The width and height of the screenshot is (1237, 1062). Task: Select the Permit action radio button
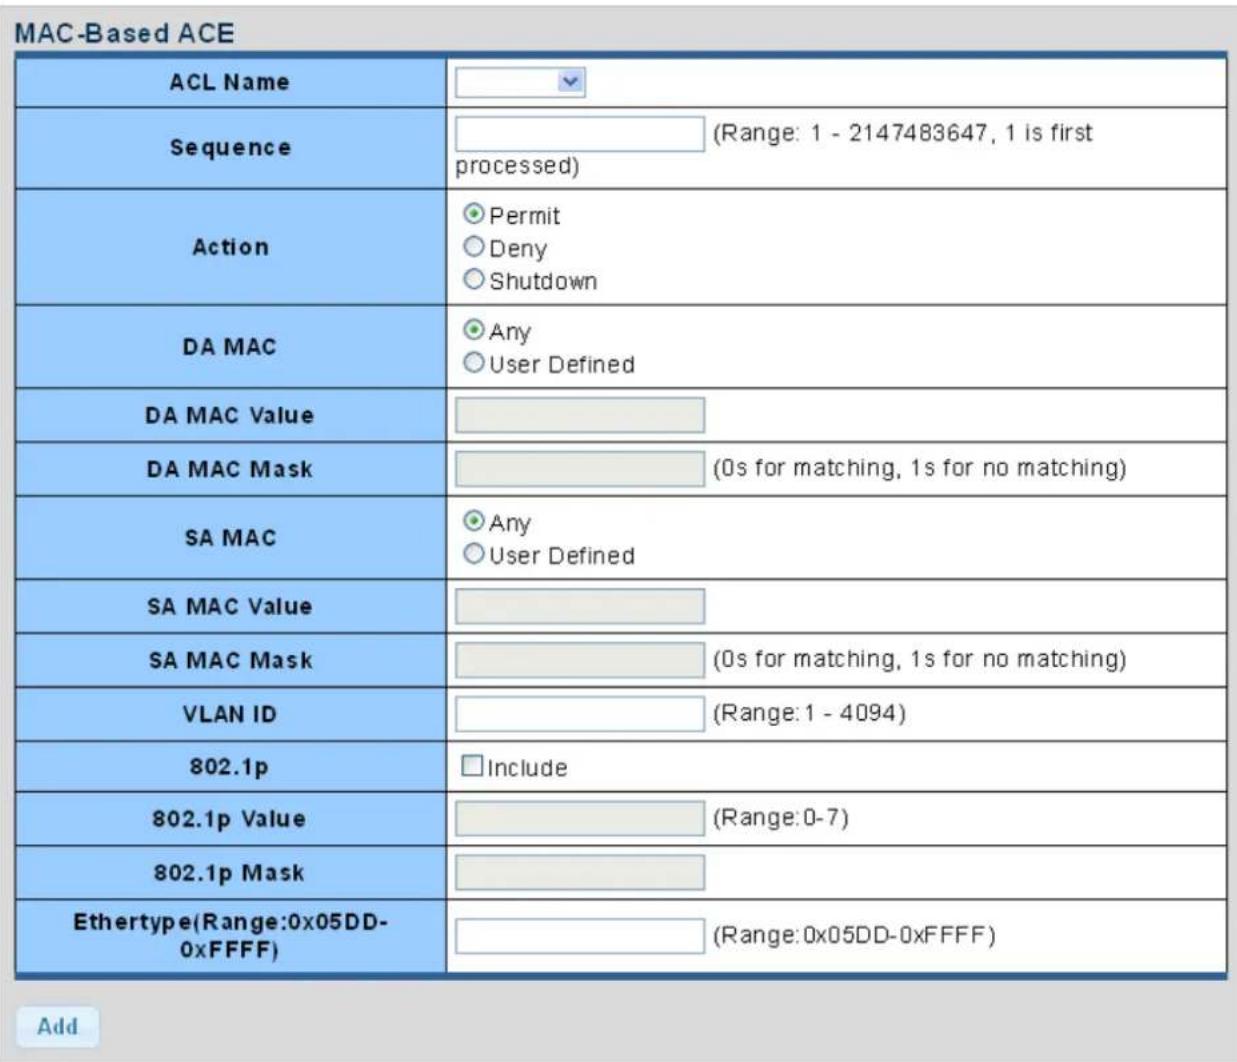click(474, 215)
